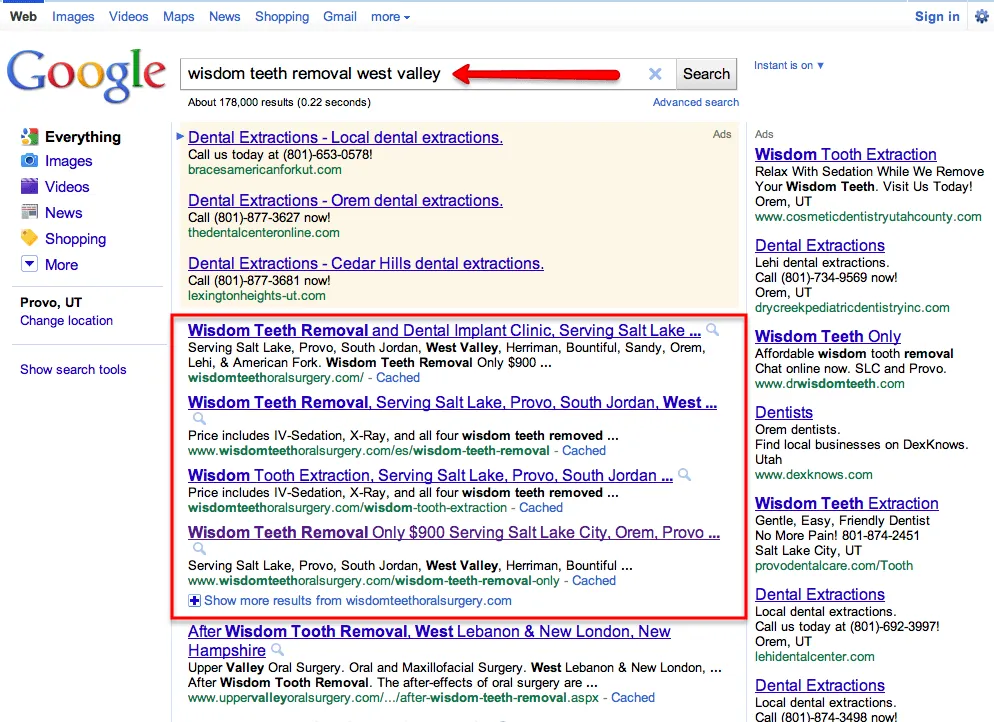Open 'After Wisdom Tooth Removal, West Lebanon' result
The width and height of the screenshot is (994, 722).
429,641
